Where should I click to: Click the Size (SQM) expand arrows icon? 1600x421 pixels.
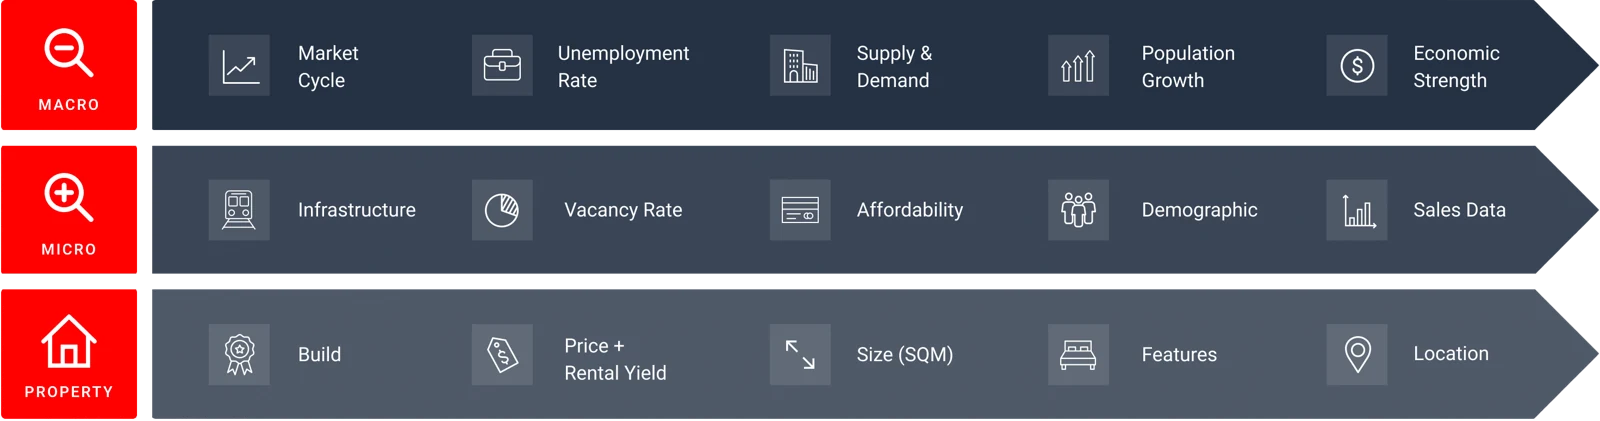tap(800, 354)
